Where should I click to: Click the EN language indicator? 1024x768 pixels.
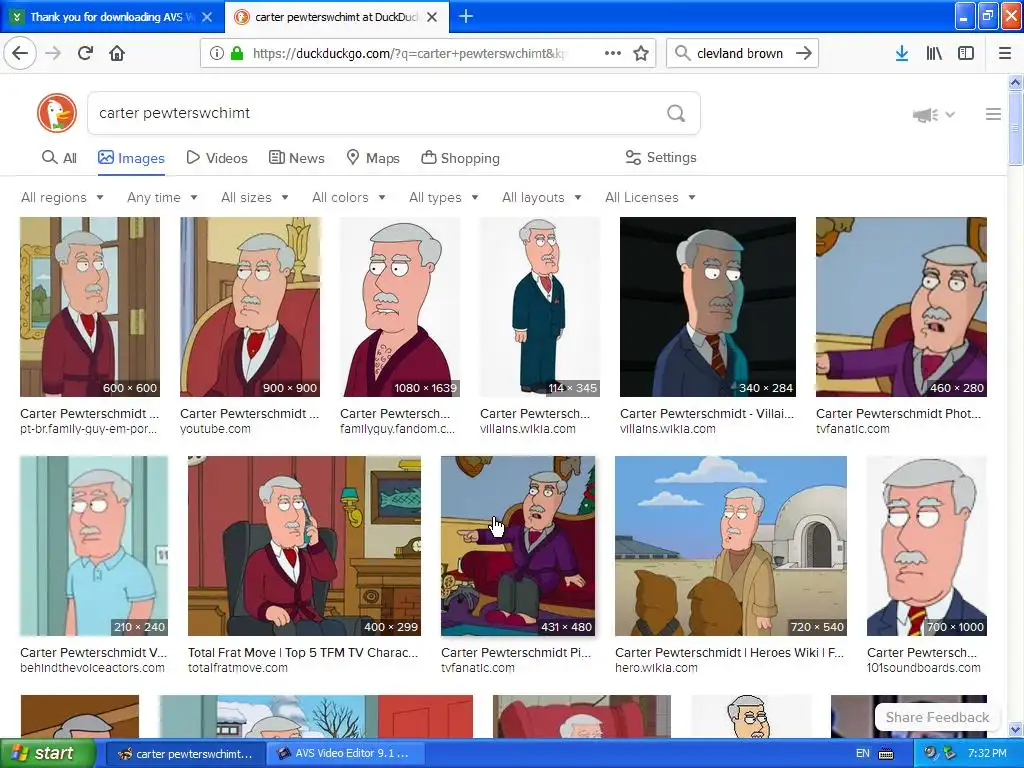[863, 753]
